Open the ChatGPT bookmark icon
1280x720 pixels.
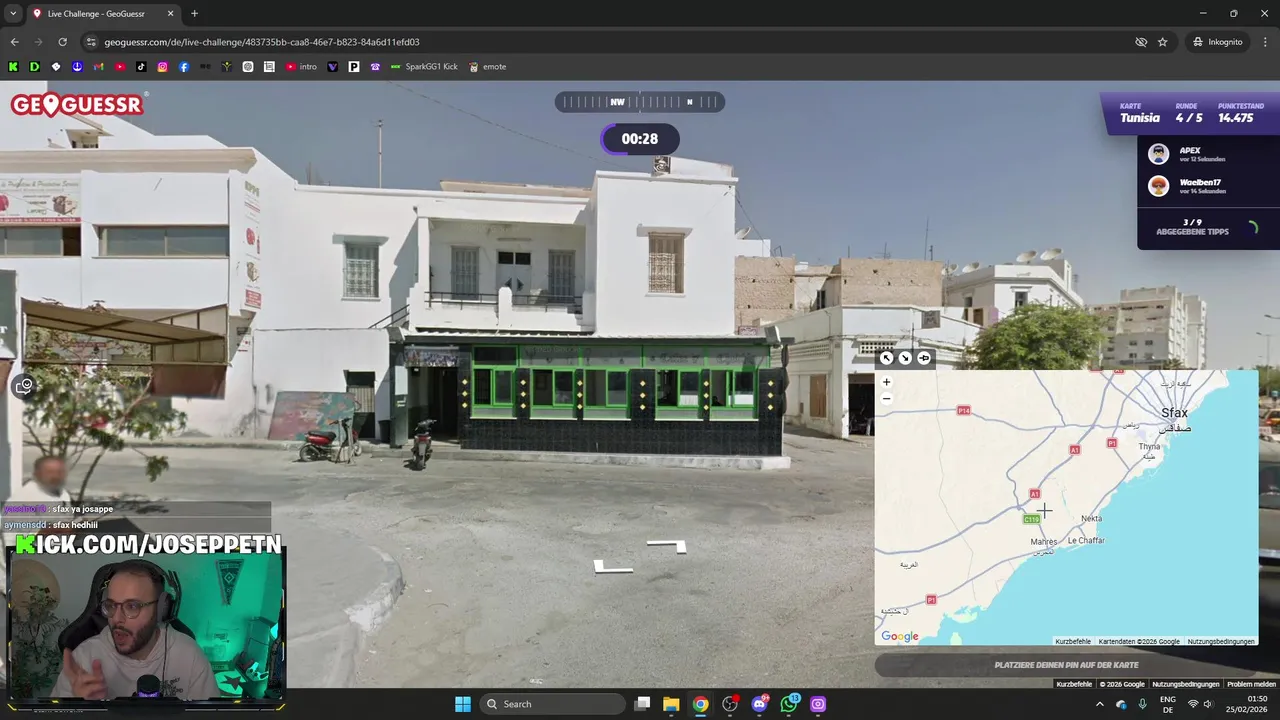tap(248, 67)
